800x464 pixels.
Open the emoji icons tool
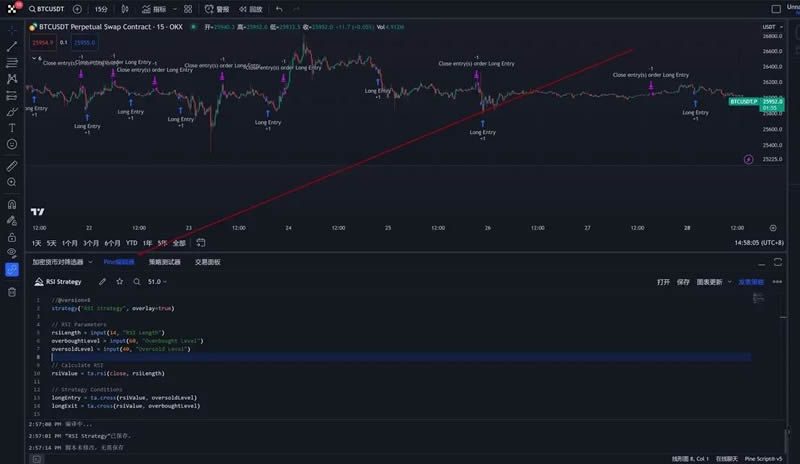(12, 144)
